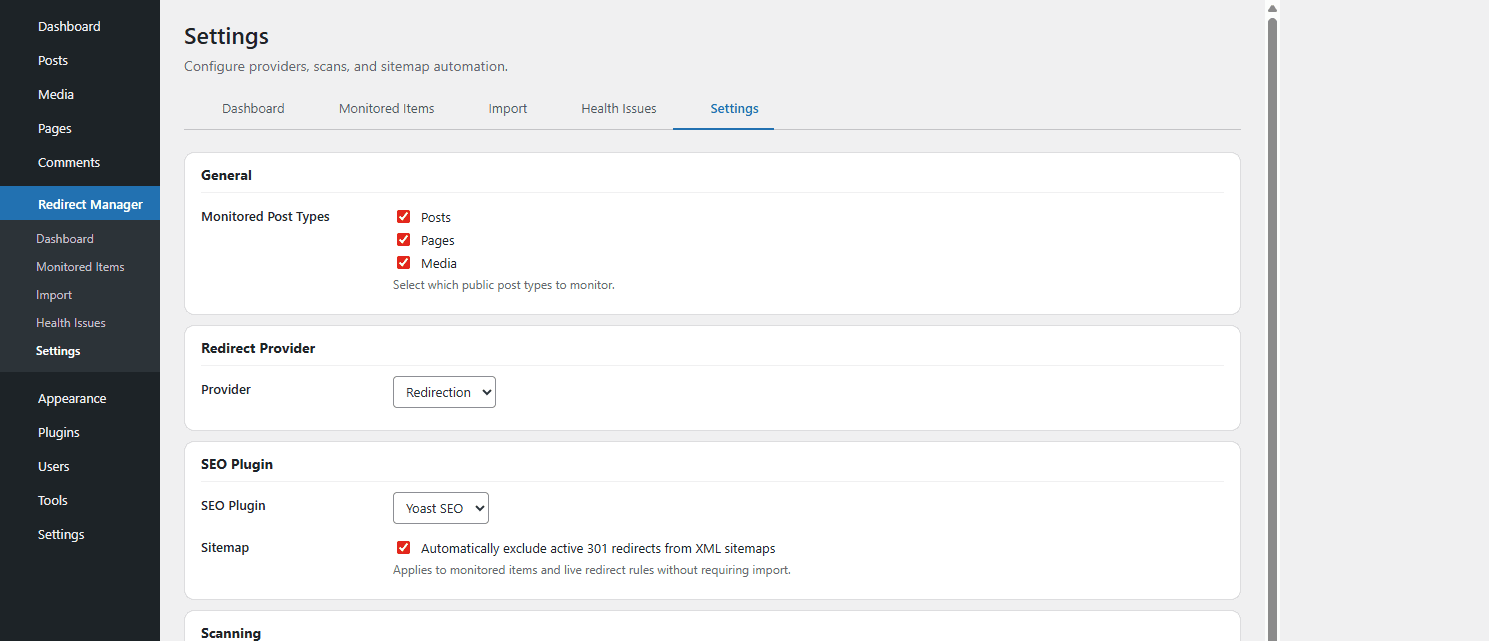1489x641 pixels.
Task: Uncheck the Pages post type checkbox
Action: [404, 239]
